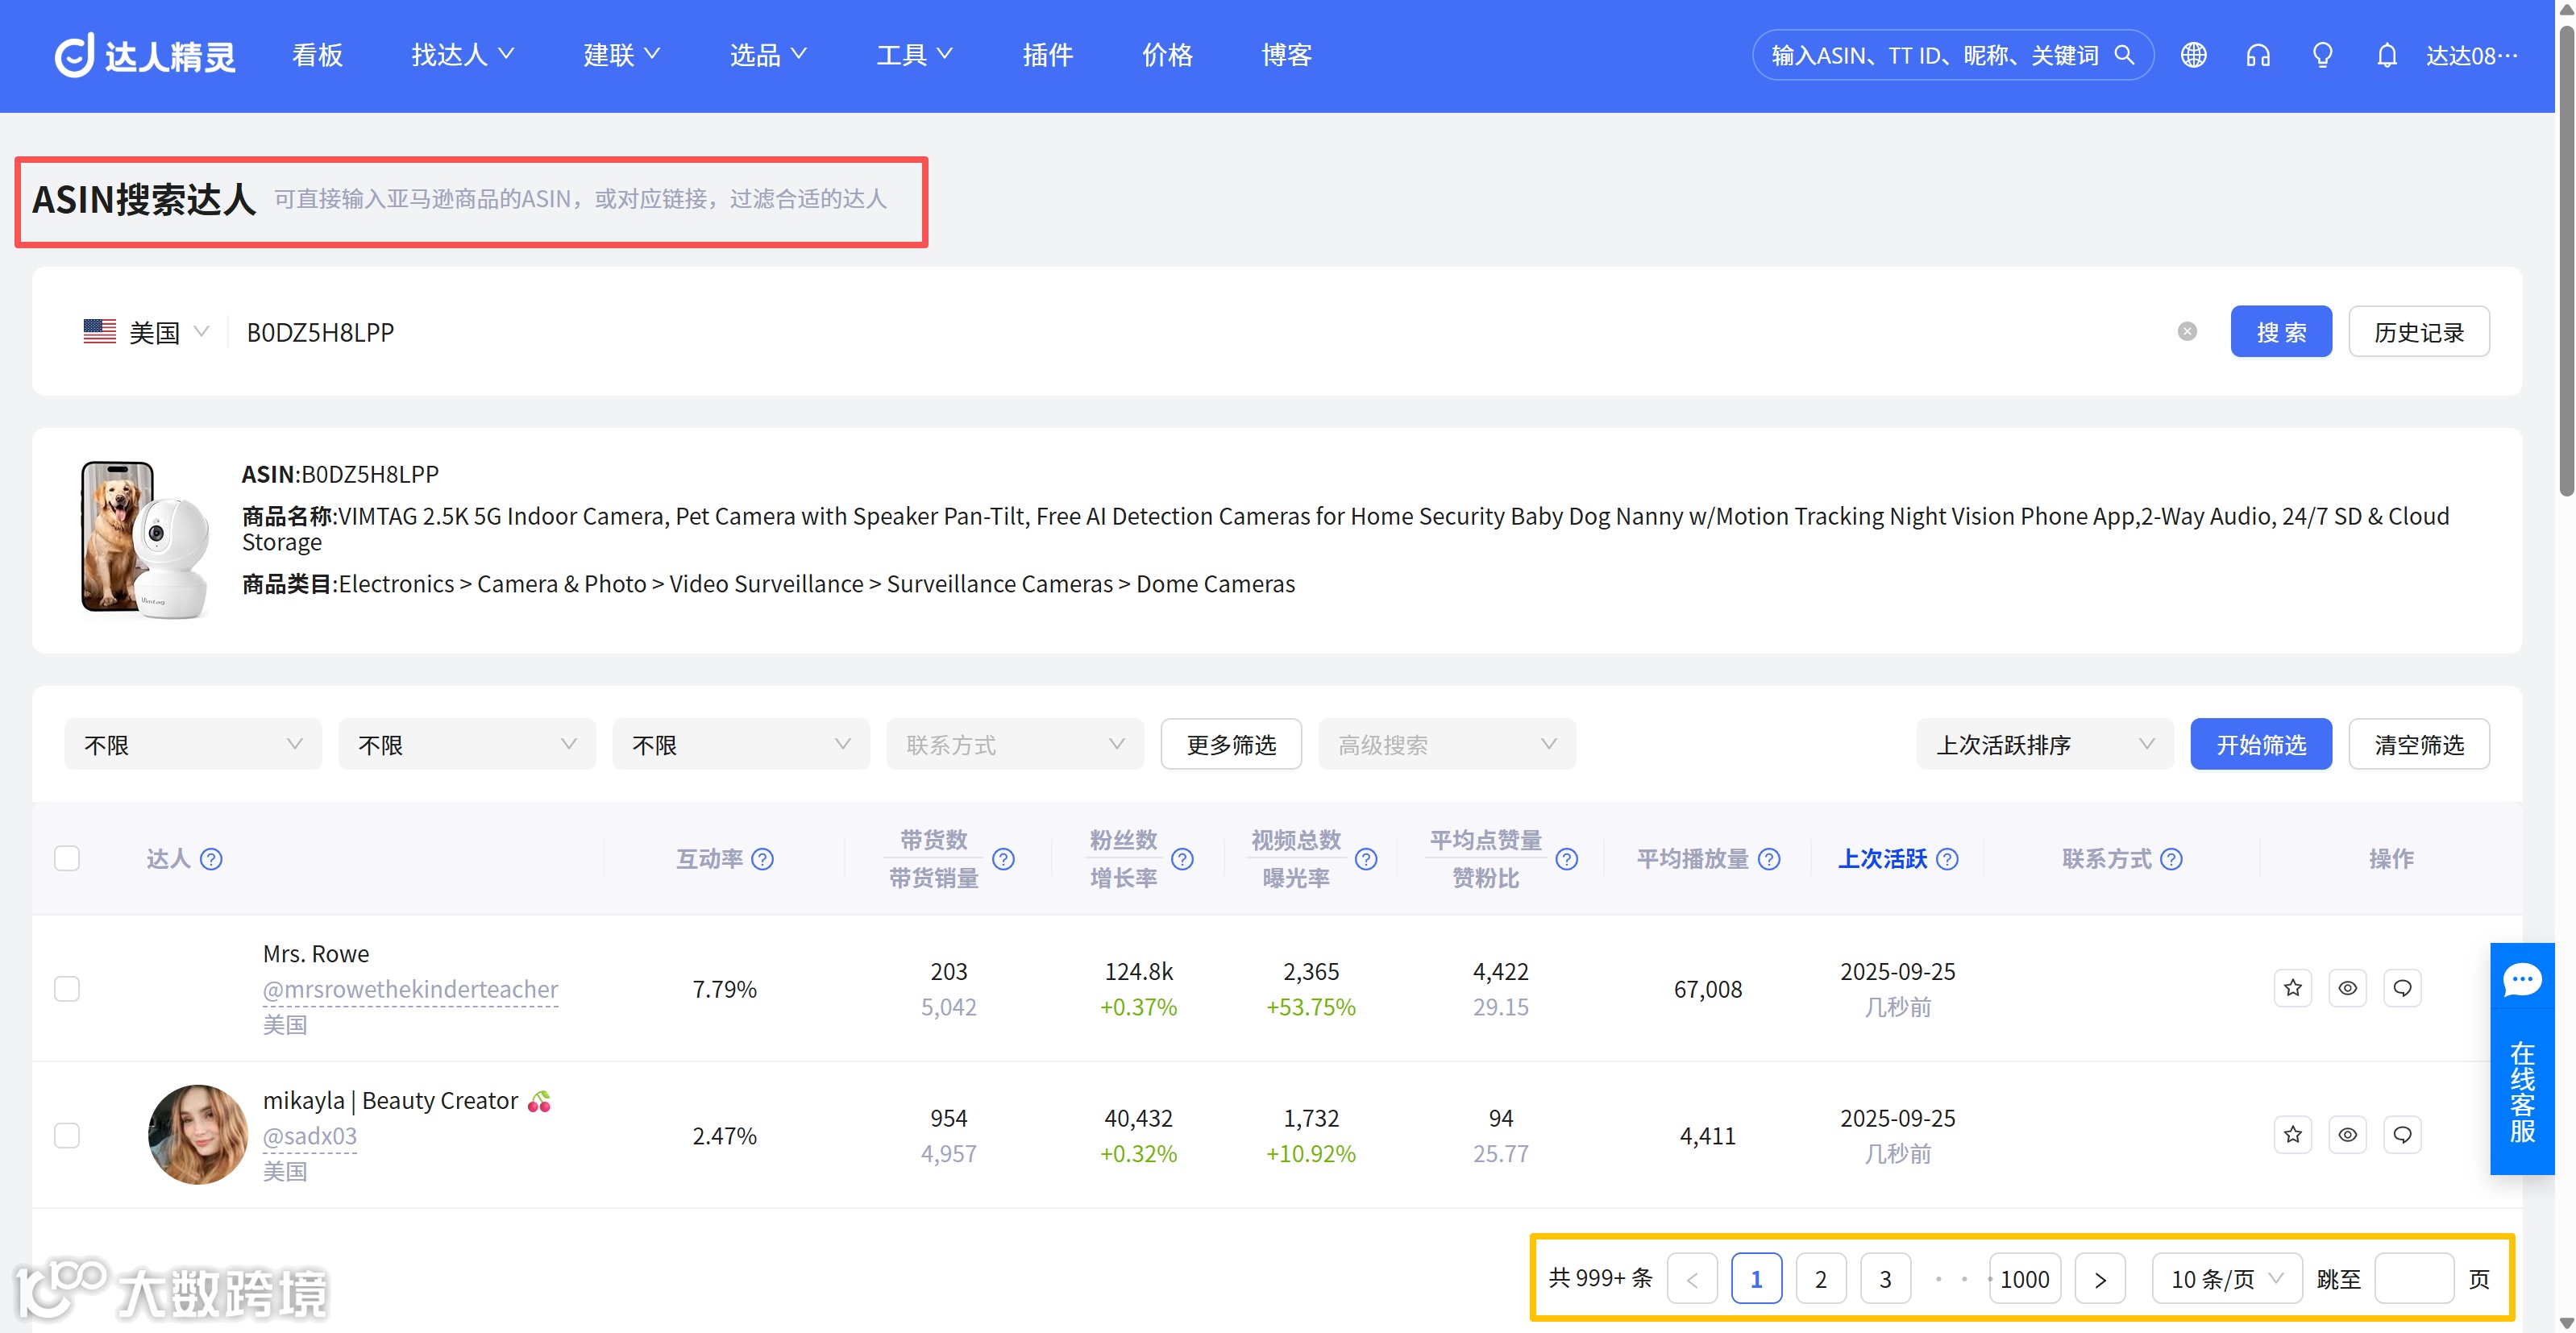Favorite Mrs. Rowe with star icon

(2292, 988)
